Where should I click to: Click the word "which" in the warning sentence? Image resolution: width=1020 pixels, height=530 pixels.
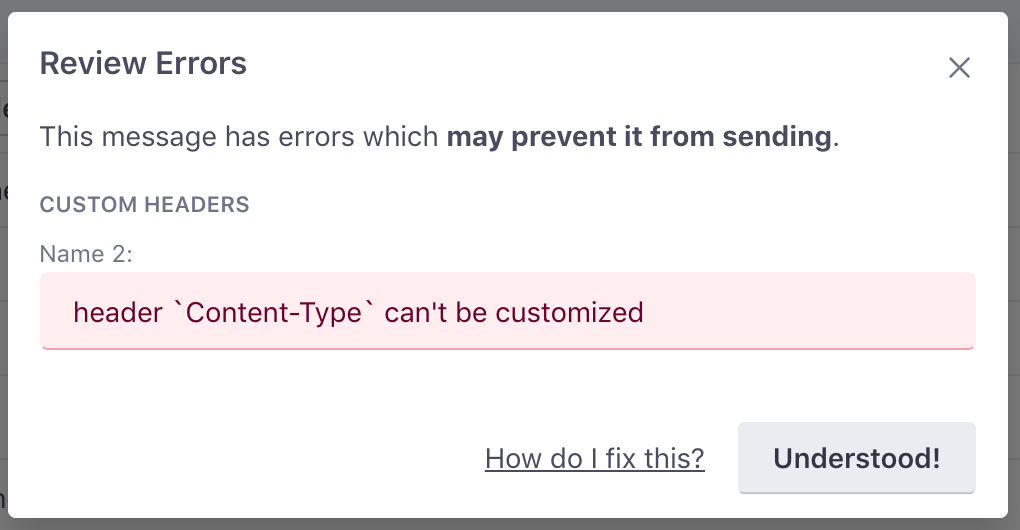[x=406, y=136]
